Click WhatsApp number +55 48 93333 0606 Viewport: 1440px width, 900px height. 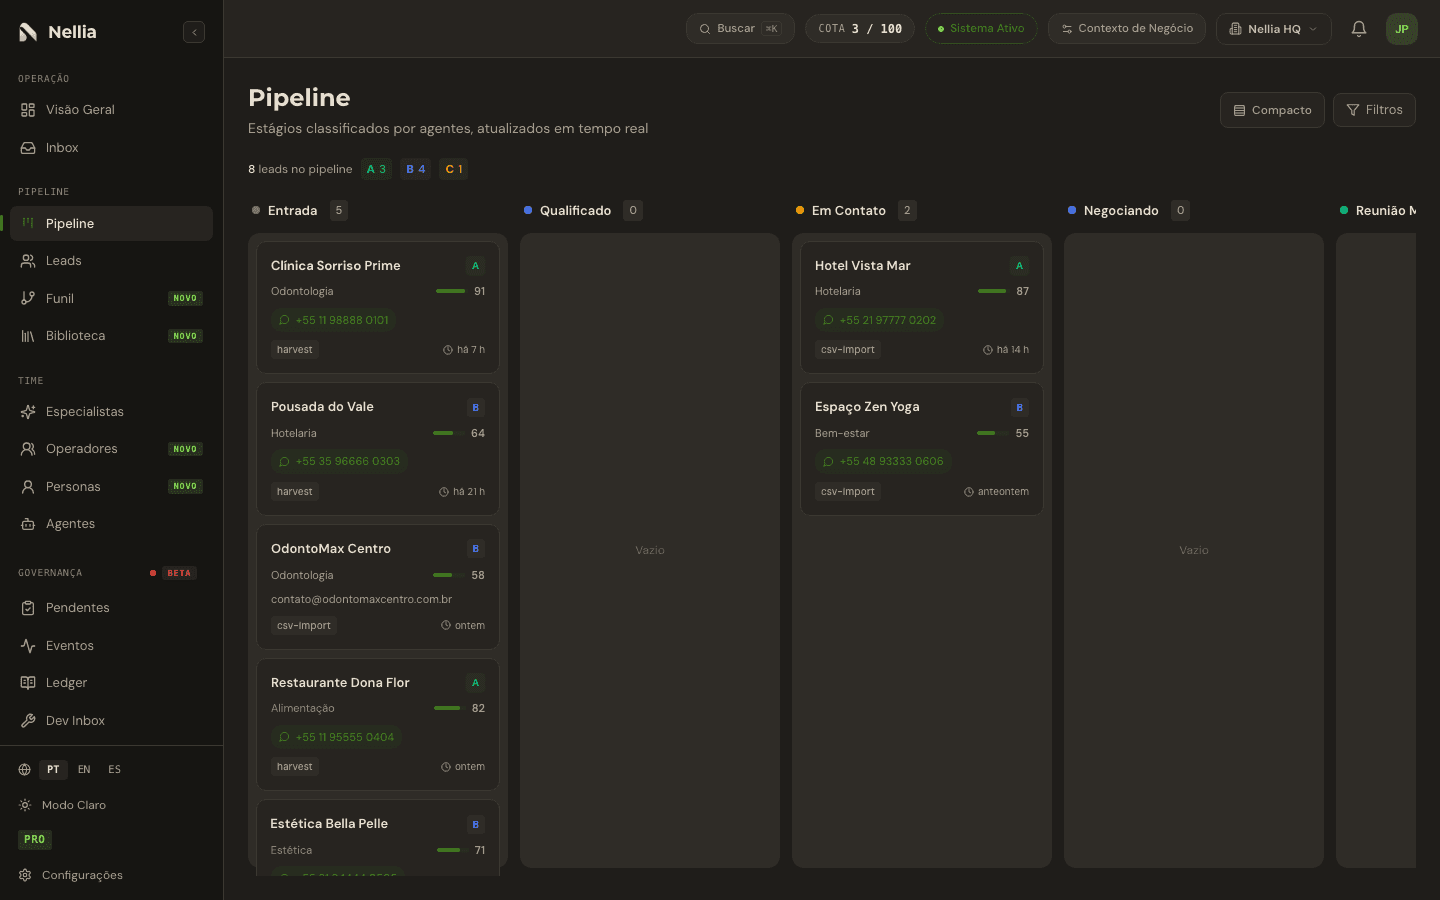(882, 462)
